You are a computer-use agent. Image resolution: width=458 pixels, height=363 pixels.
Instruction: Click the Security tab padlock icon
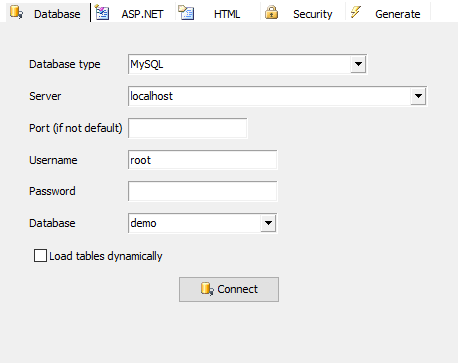271,12
